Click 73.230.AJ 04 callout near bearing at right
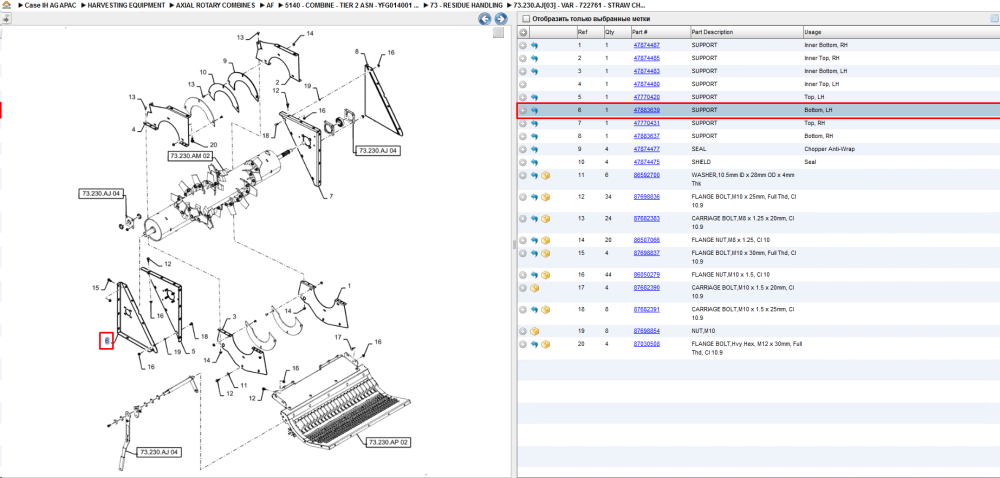This screenshot has width=1000, height=478. point(376,150)
